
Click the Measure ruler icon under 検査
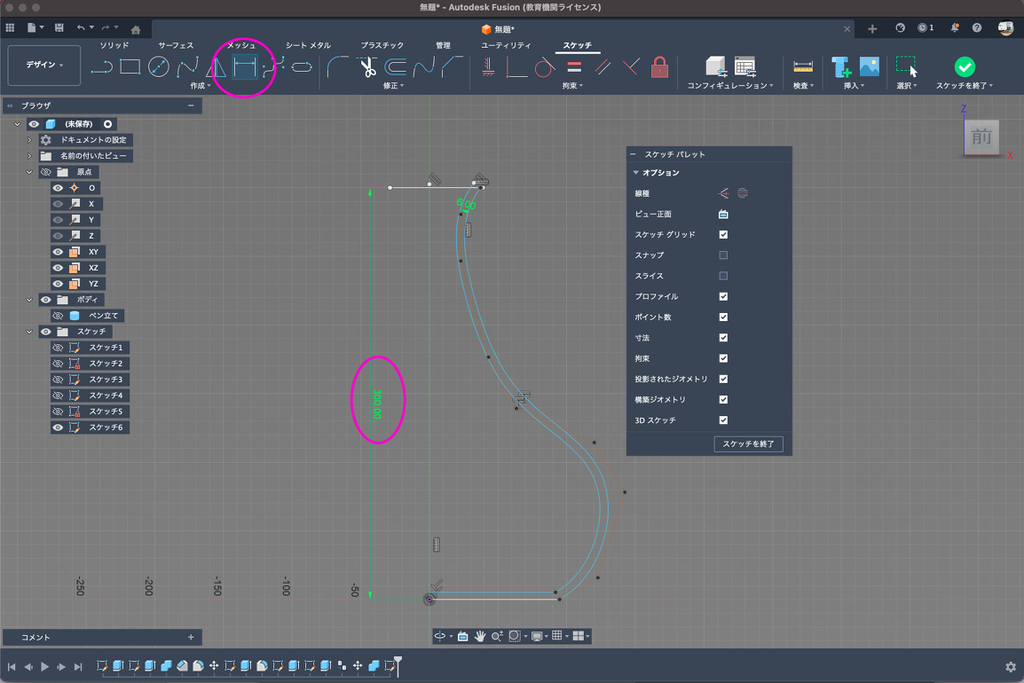[x=802, y=67]
